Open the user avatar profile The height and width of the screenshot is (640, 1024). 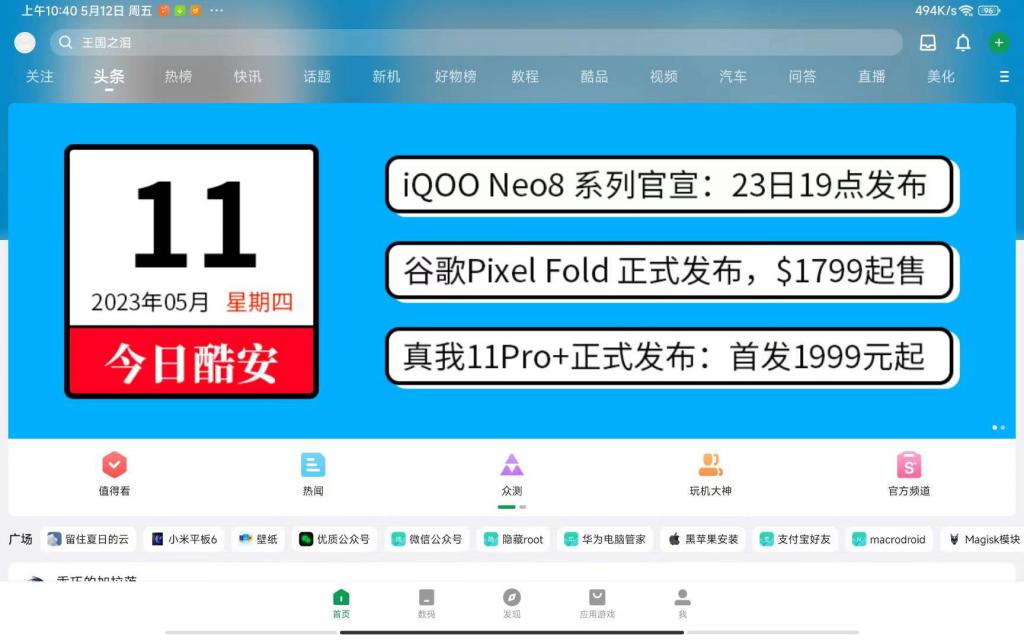(x=25, y=42)
